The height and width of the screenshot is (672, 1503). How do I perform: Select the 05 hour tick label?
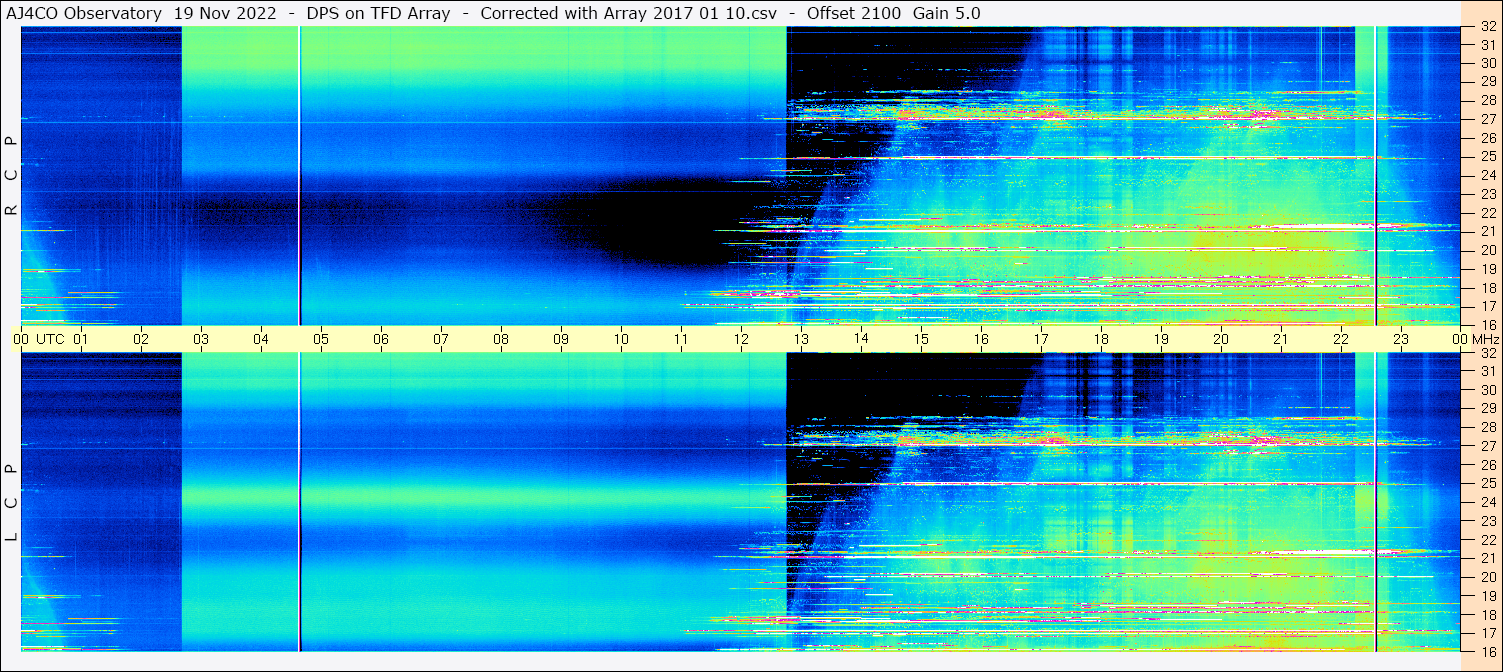[321, 339]
